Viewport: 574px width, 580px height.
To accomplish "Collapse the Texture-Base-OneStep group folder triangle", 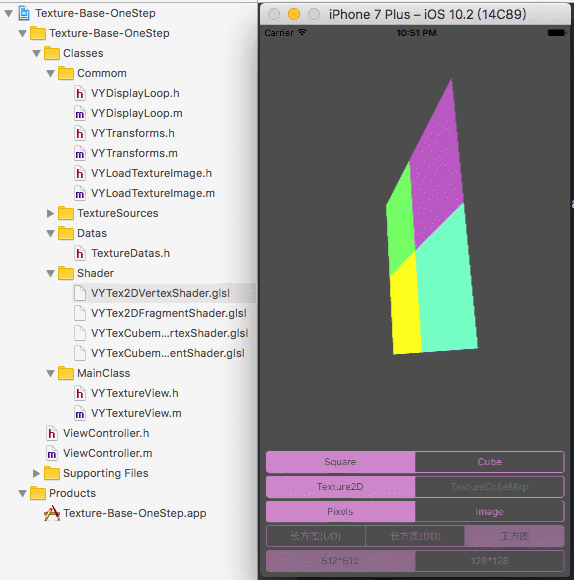I will click(23, 34).
